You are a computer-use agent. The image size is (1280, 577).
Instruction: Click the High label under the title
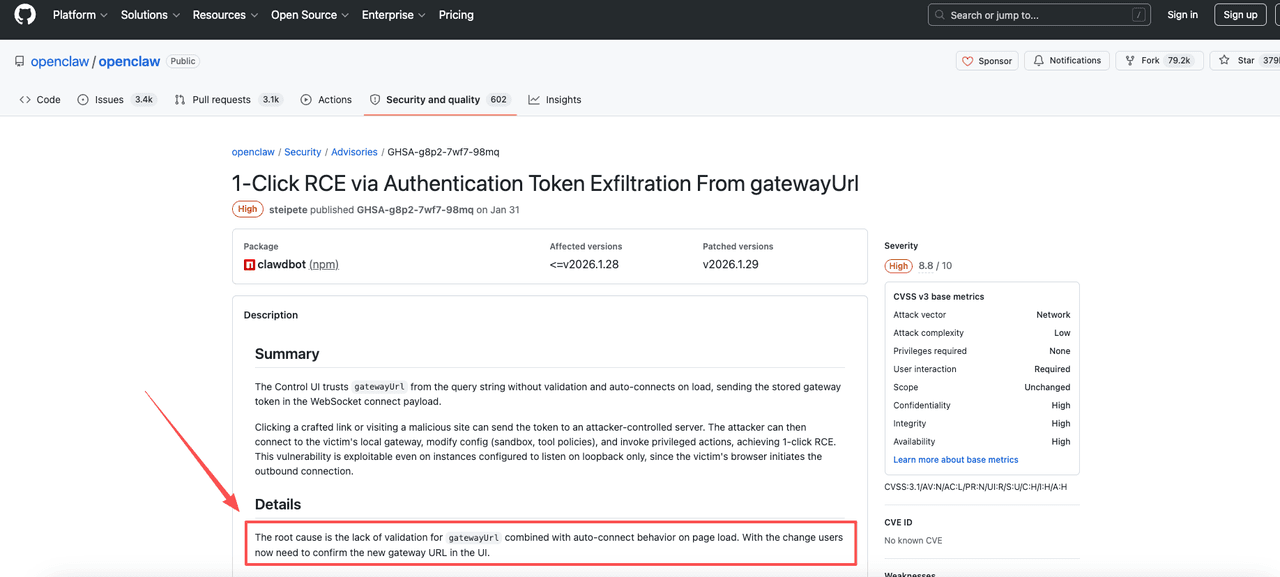(247, 210)
